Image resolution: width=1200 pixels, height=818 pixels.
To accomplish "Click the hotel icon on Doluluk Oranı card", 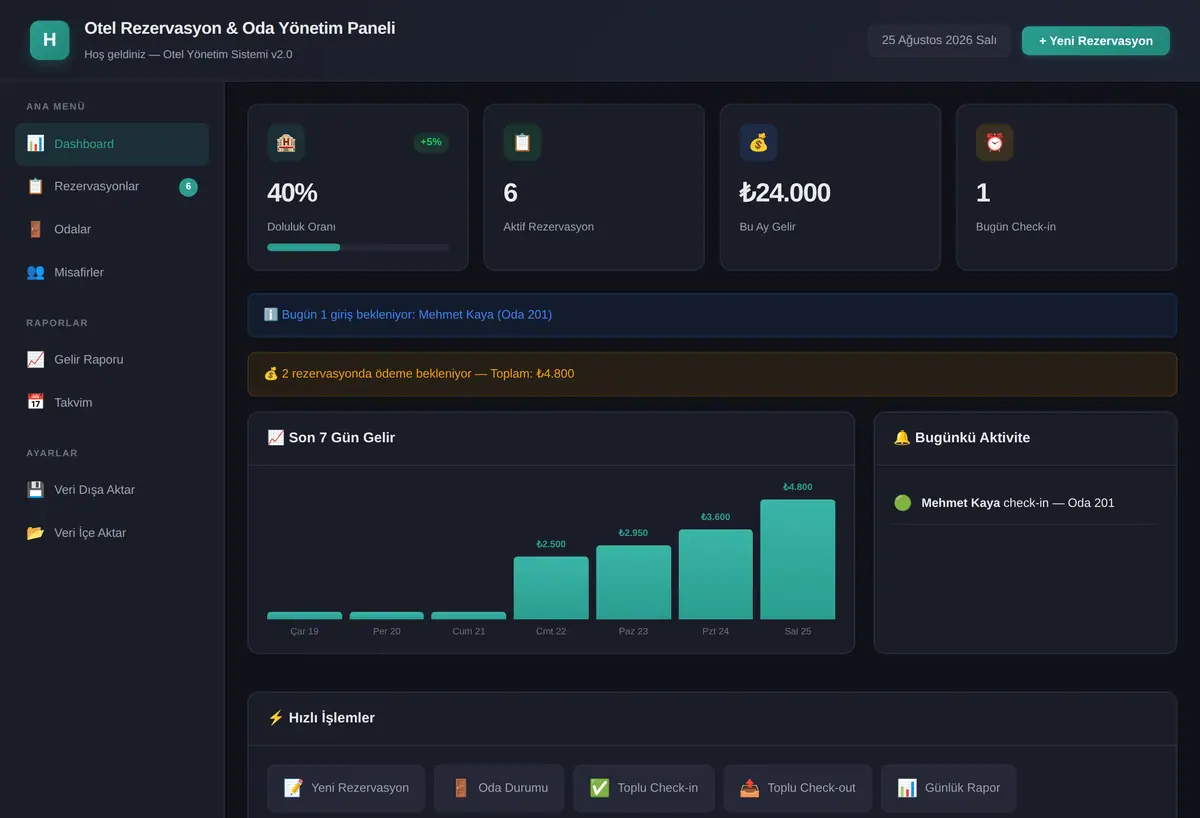I will (286, 143).
